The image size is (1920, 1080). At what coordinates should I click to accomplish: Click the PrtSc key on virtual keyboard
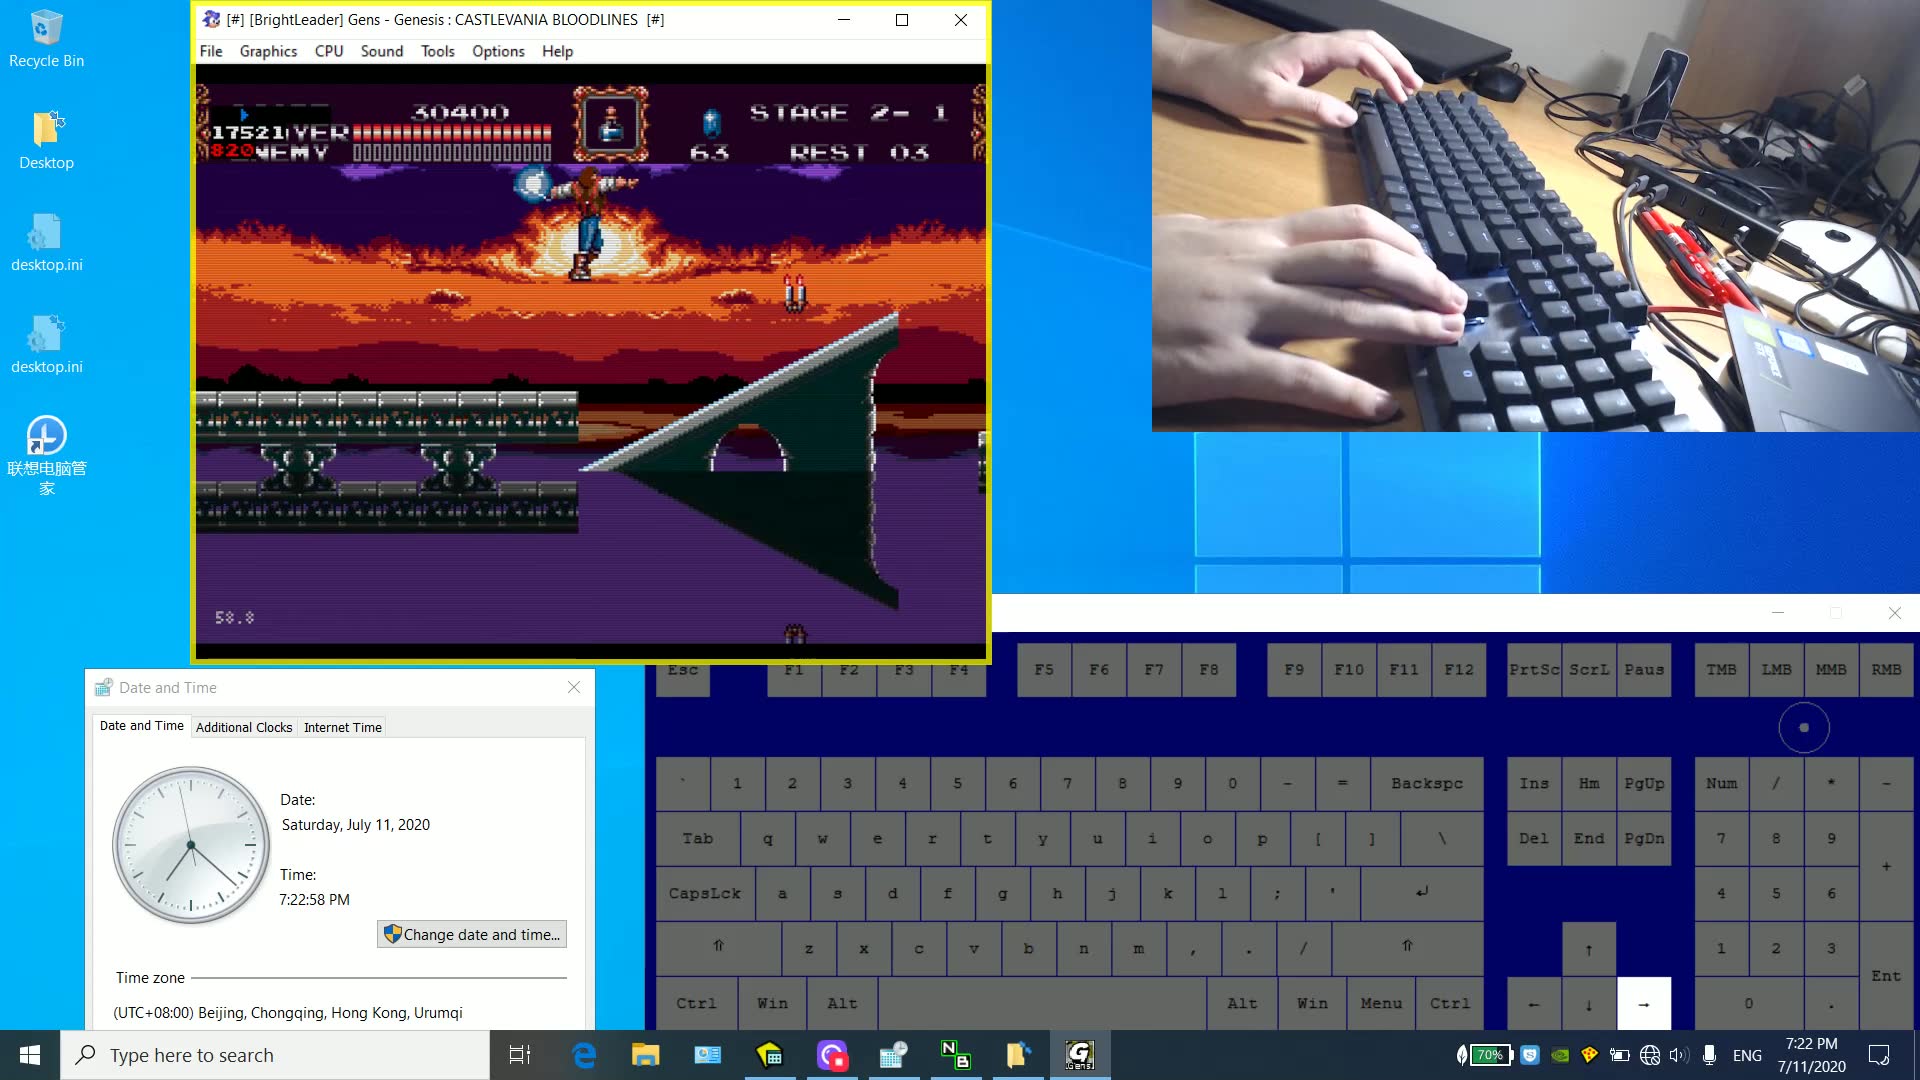point(1534,670)
